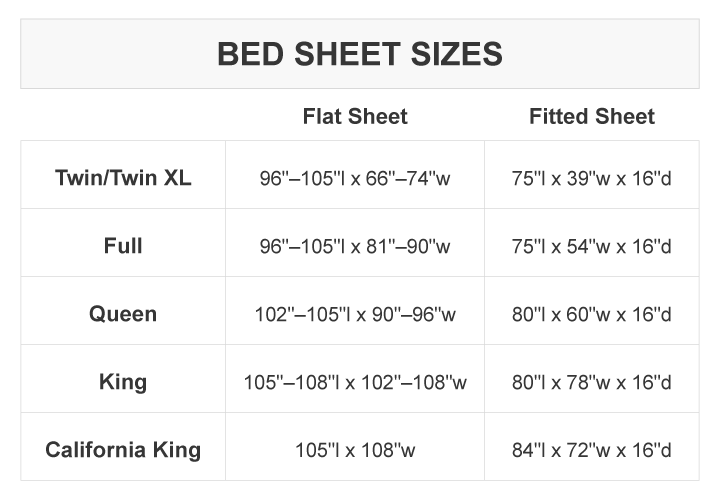Click California King flat sheet 105"l x 108"w
This screenshot has height=500, width=720.
pos(355,450)
